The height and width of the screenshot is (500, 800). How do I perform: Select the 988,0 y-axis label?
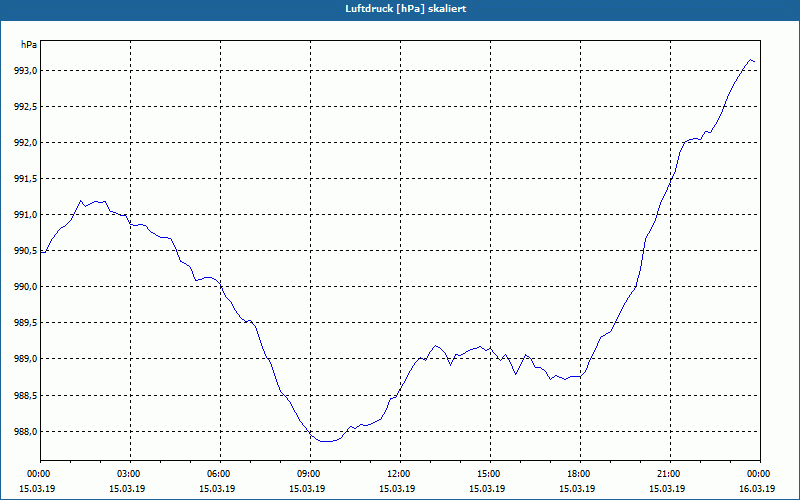pyautogui.click(x=26, y=432)
